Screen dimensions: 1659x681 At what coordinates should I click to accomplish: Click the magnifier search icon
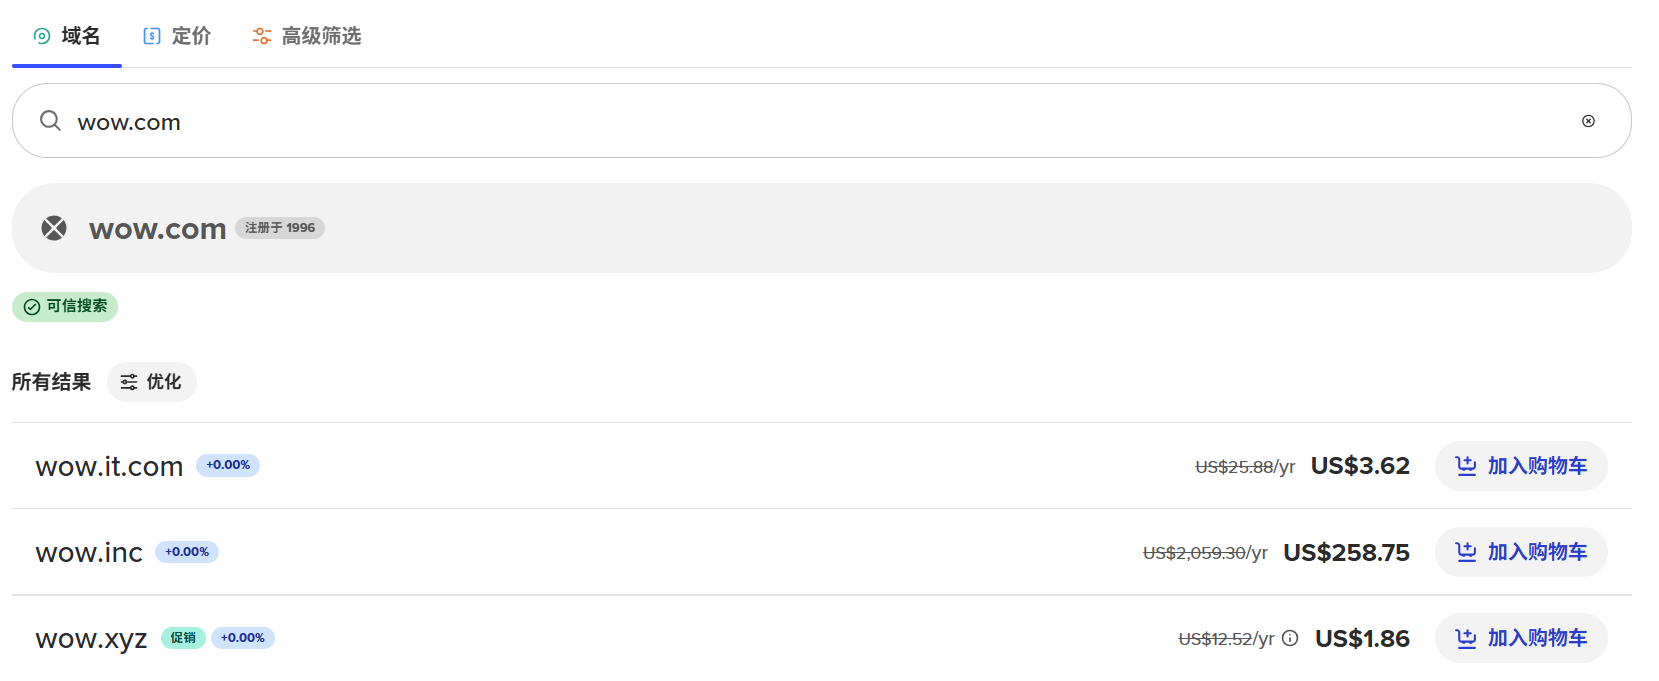(x=50, y=121)
